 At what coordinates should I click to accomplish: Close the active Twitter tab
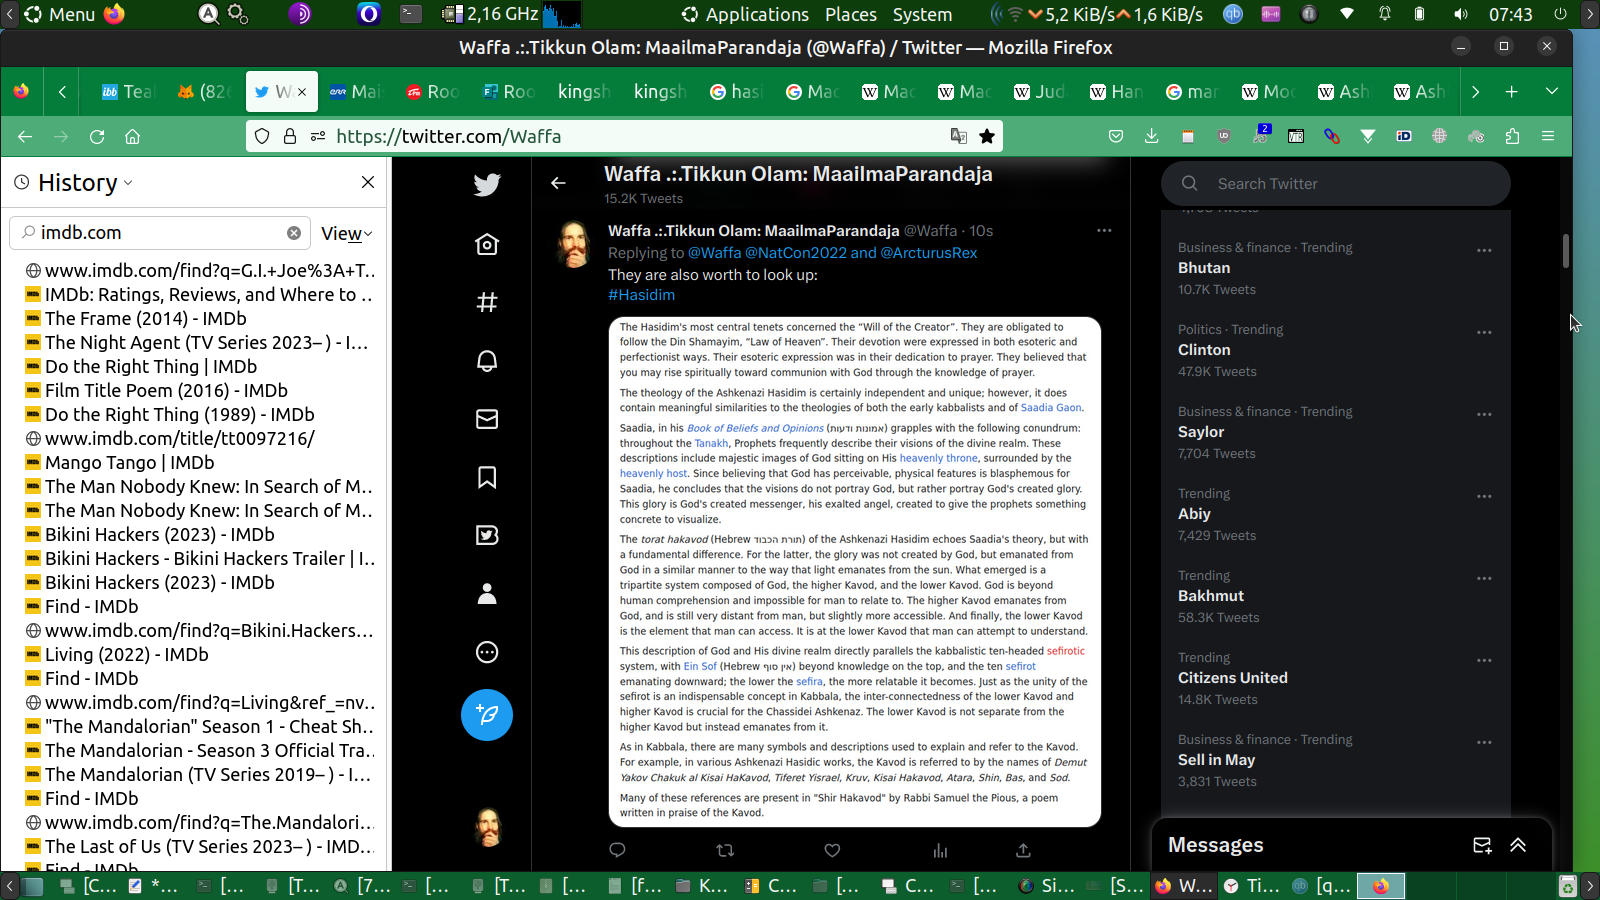pos(302,92)
